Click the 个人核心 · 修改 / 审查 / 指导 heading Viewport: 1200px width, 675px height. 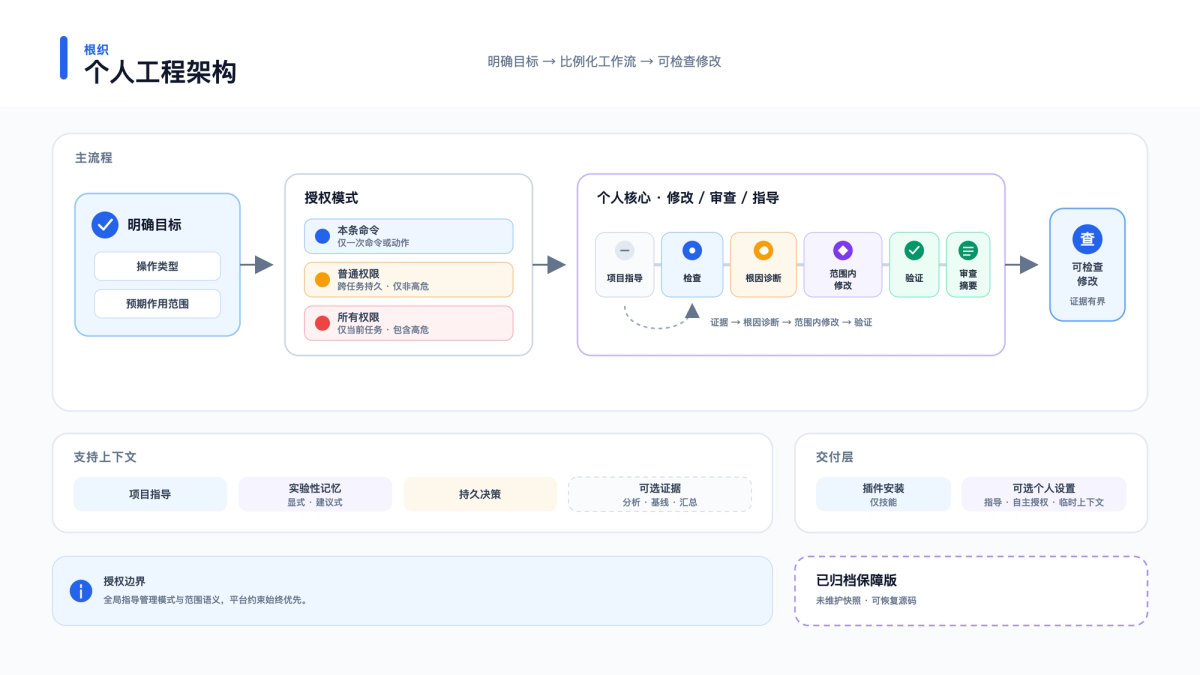pyautogui.click(x=688, y=198)
